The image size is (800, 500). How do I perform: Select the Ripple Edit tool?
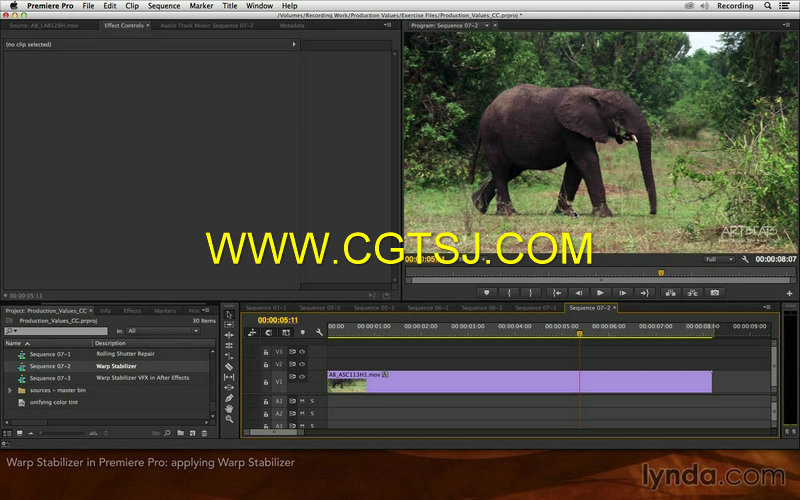[229, 335]
